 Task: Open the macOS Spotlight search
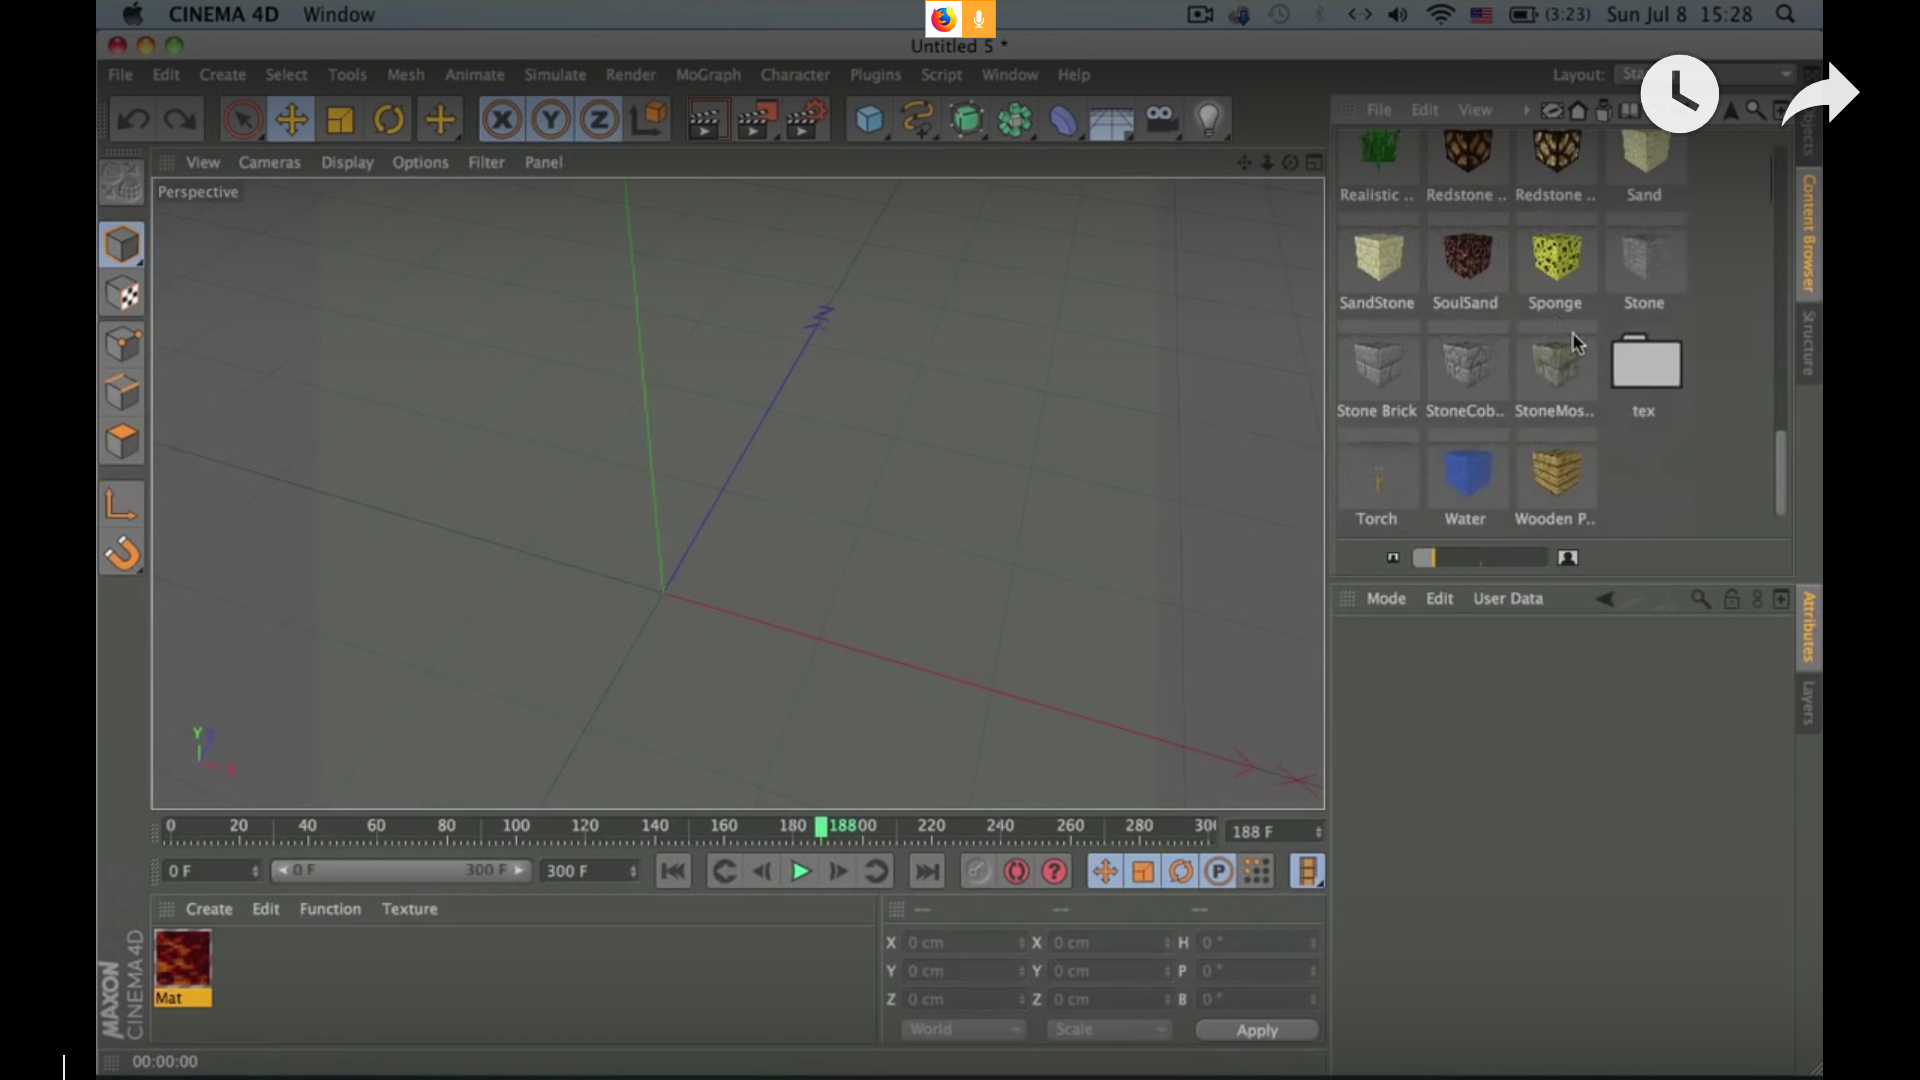pyautogui.click(x=1785, y=15)
